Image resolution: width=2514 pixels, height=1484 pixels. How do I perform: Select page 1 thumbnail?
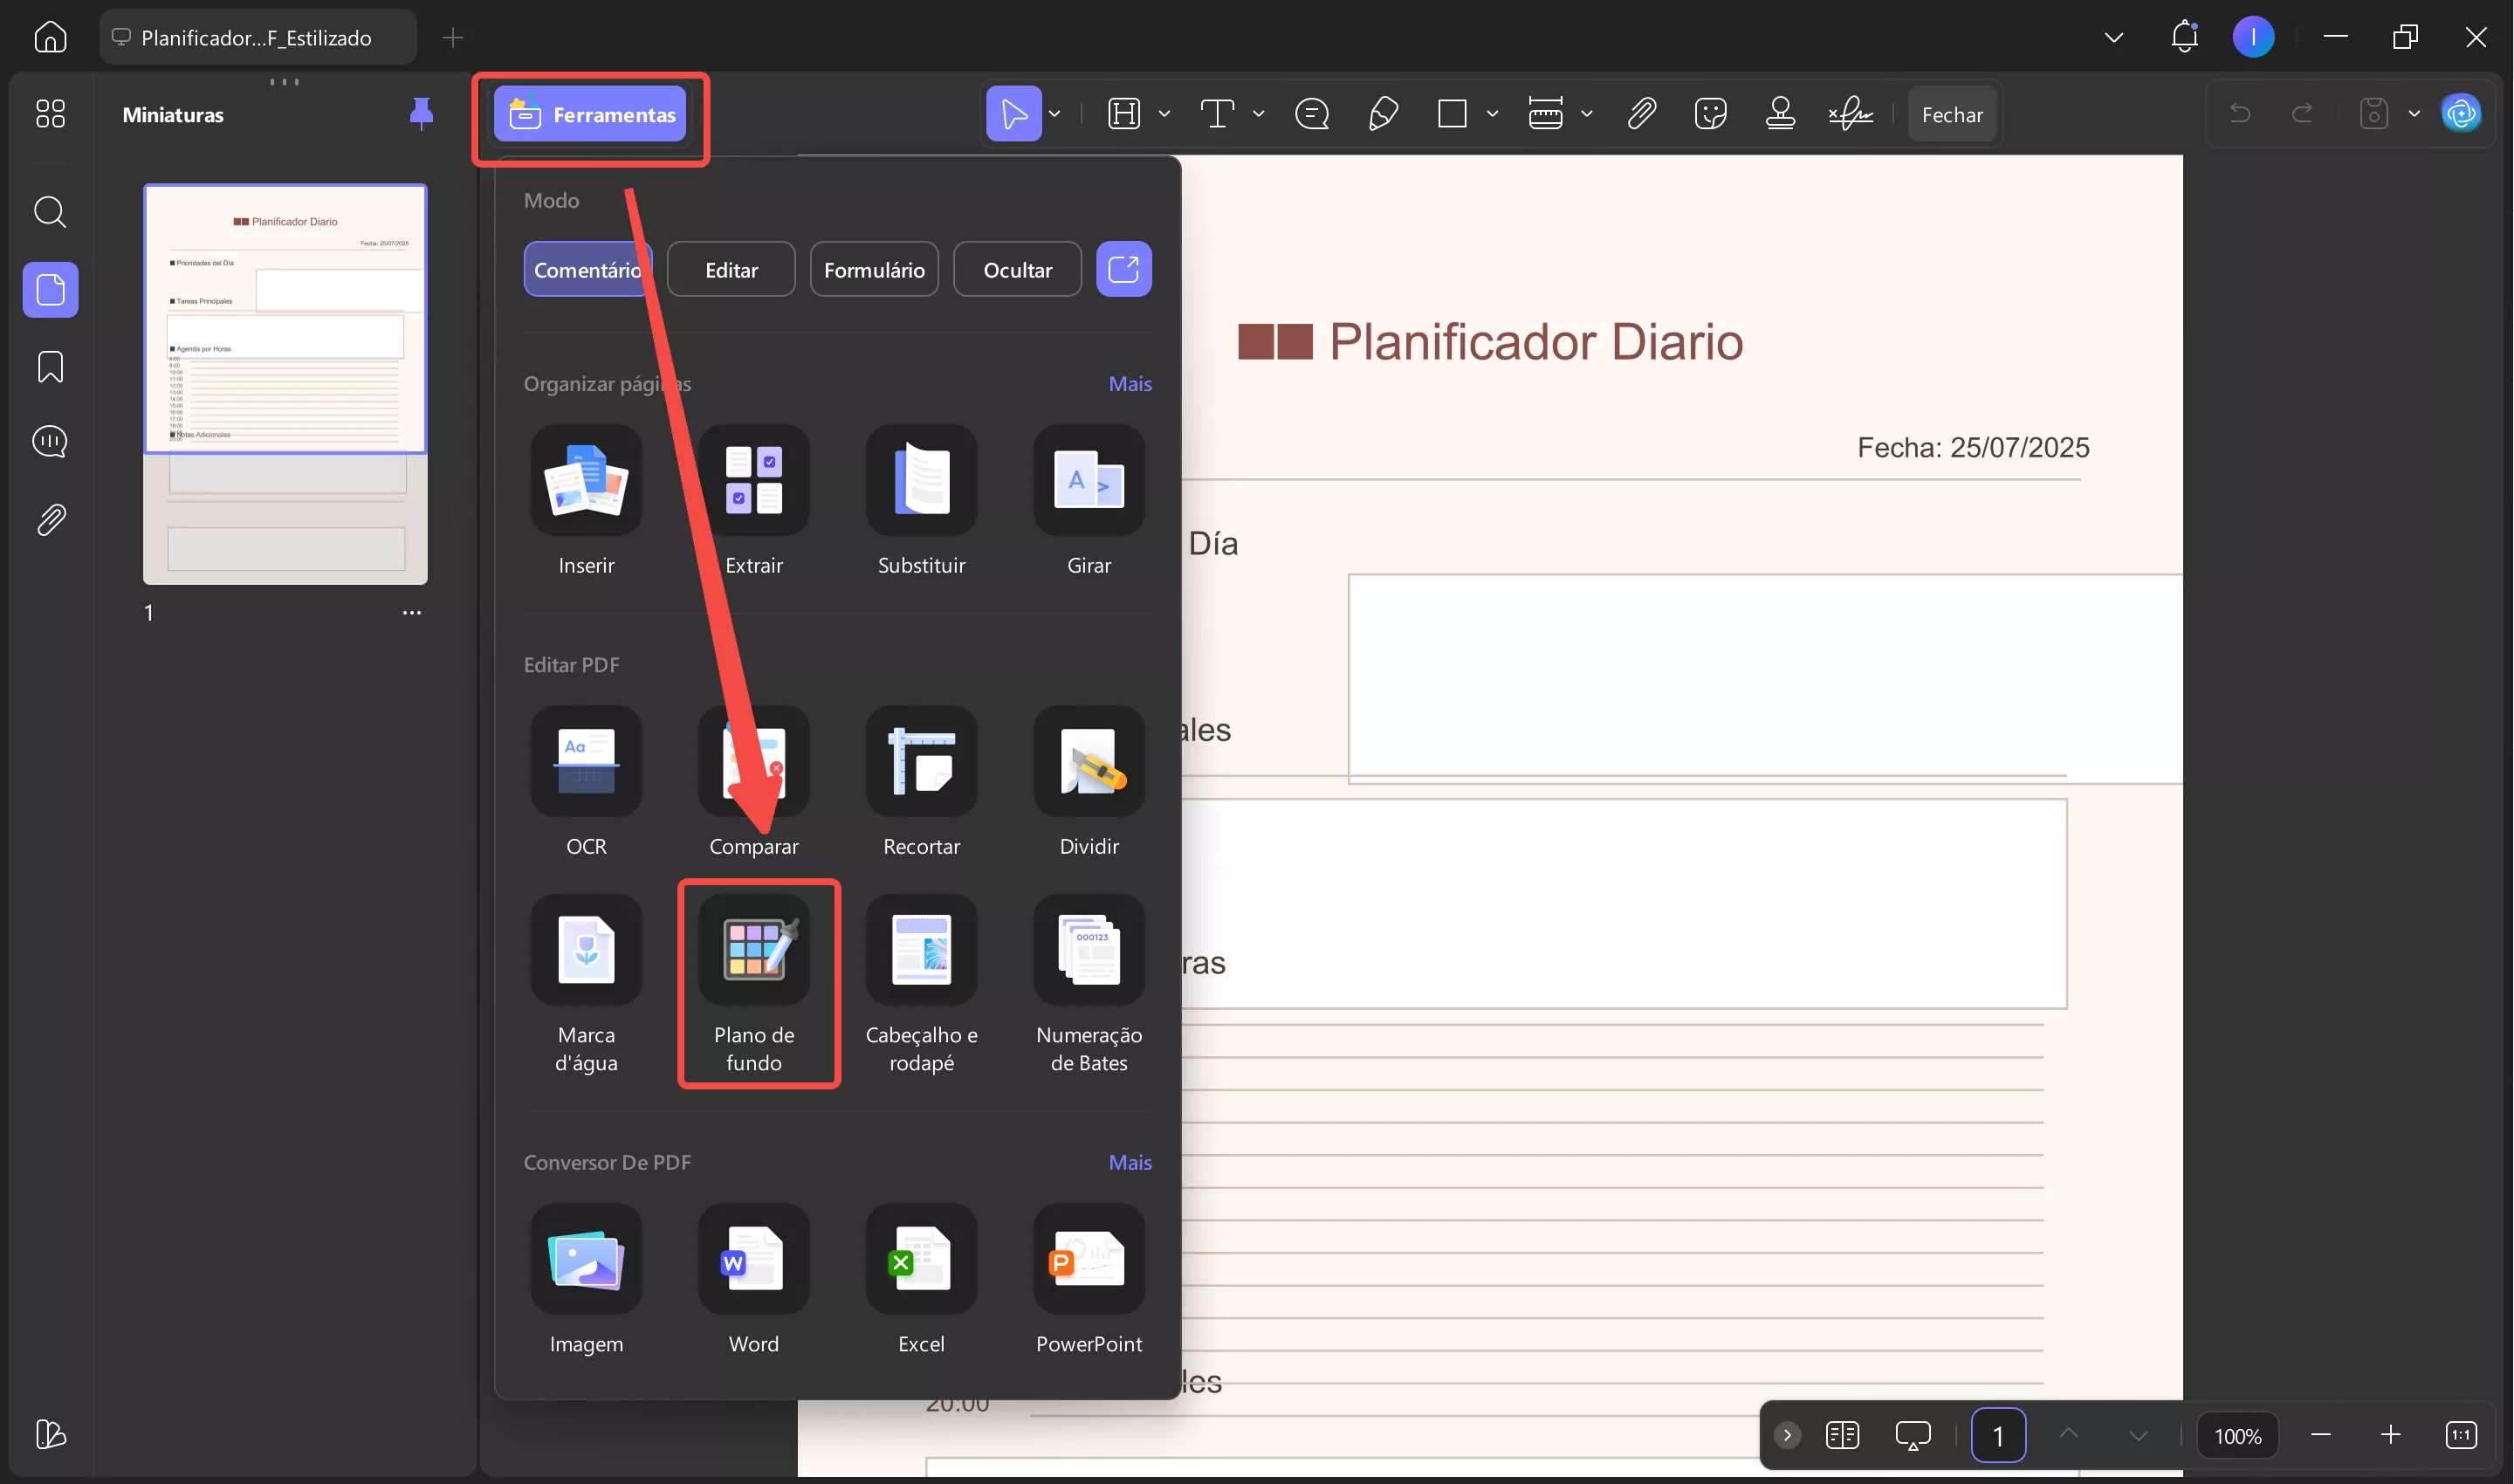click(285, 383)
